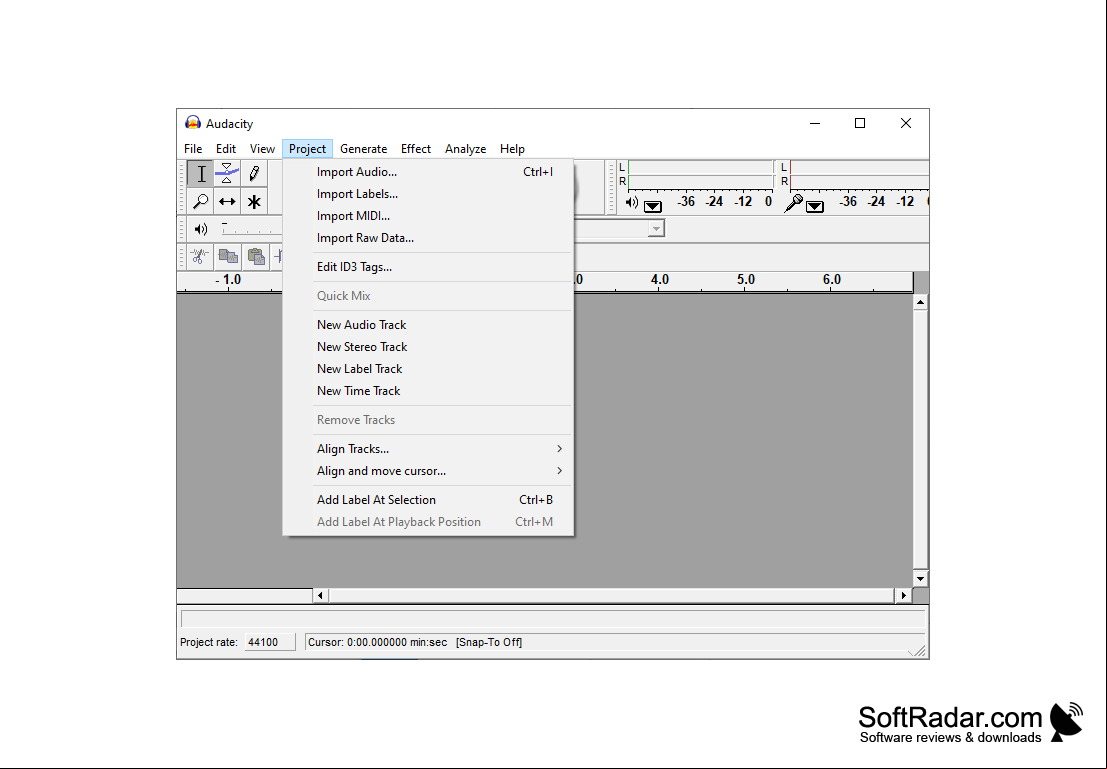Open the View menu
1107x769 pixels.
262,148
